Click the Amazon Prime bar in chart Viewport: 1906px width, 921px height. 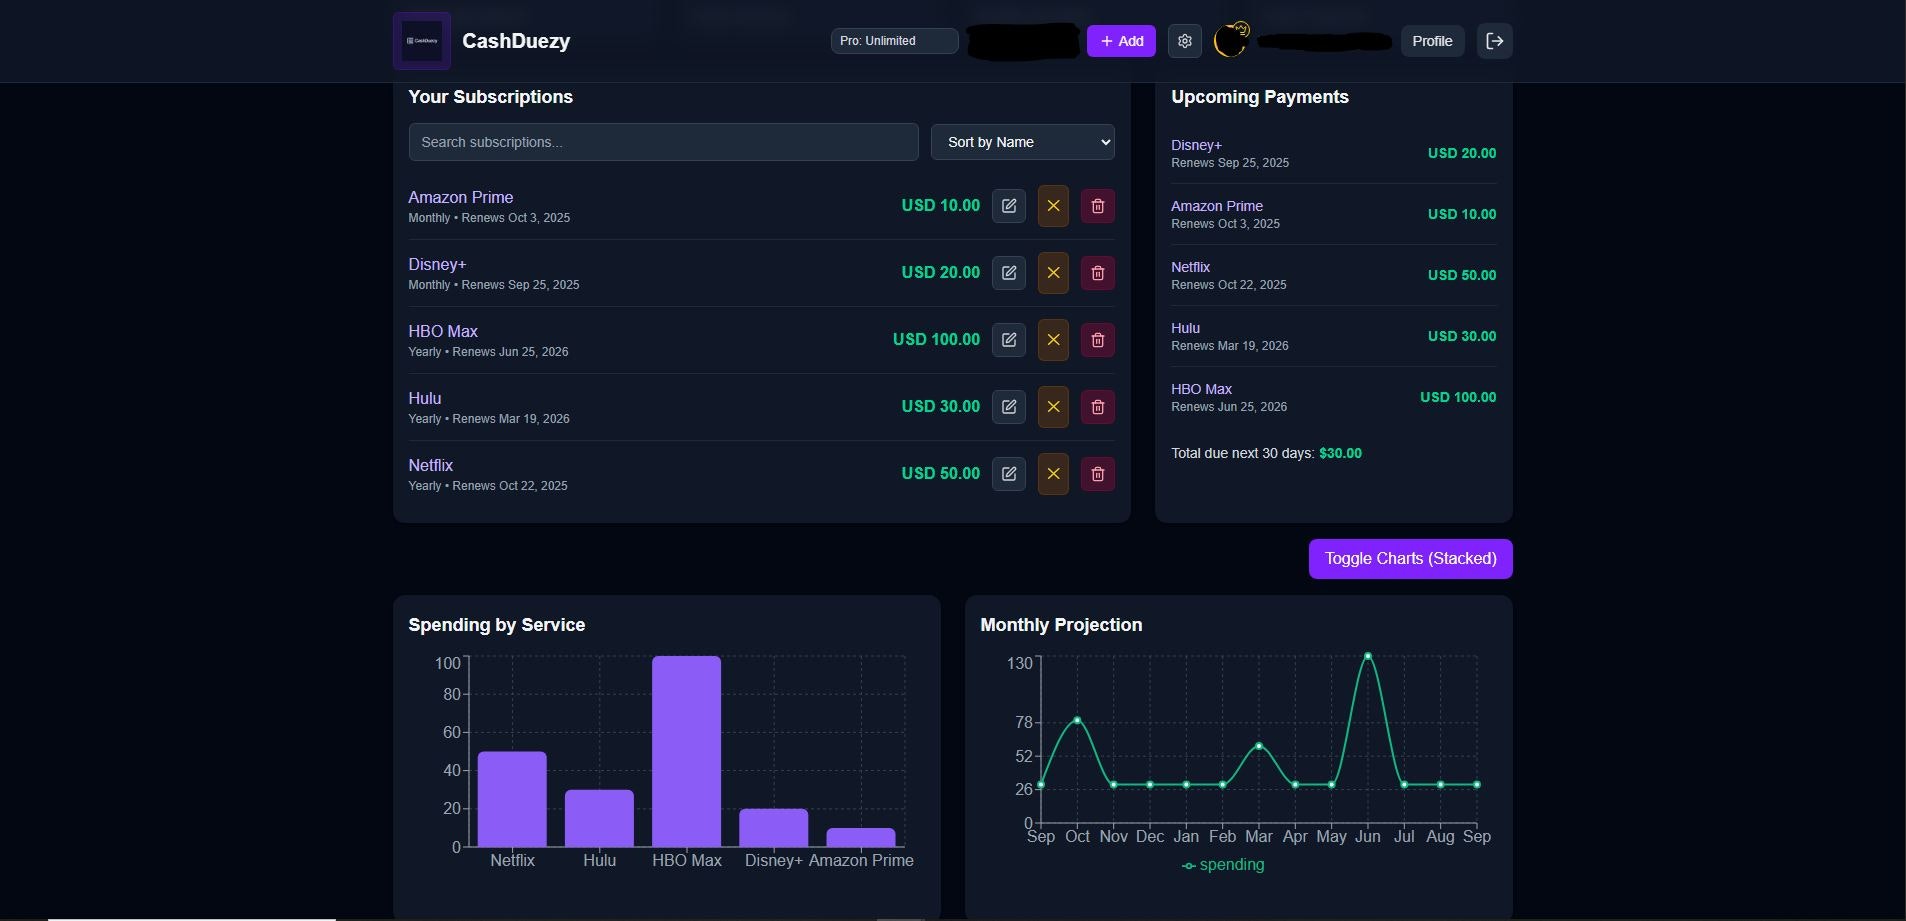[x=861, y=837]
